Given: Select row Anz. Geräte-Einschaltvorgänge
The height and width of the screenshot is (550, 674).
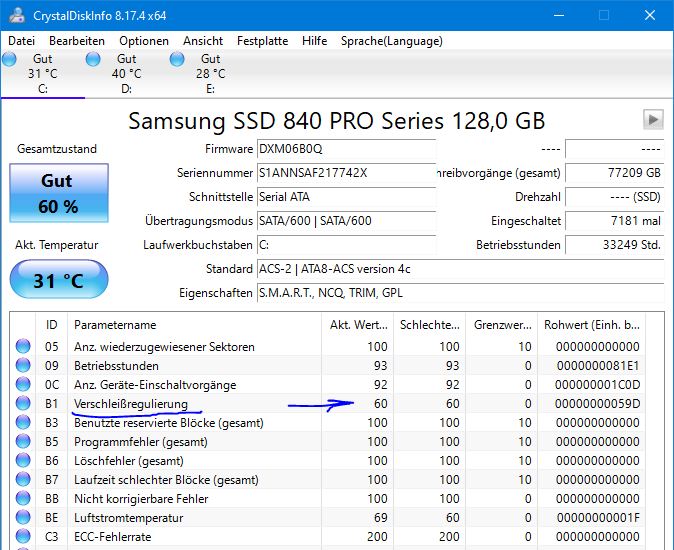Looking at the screenshot, I should 328,385.
